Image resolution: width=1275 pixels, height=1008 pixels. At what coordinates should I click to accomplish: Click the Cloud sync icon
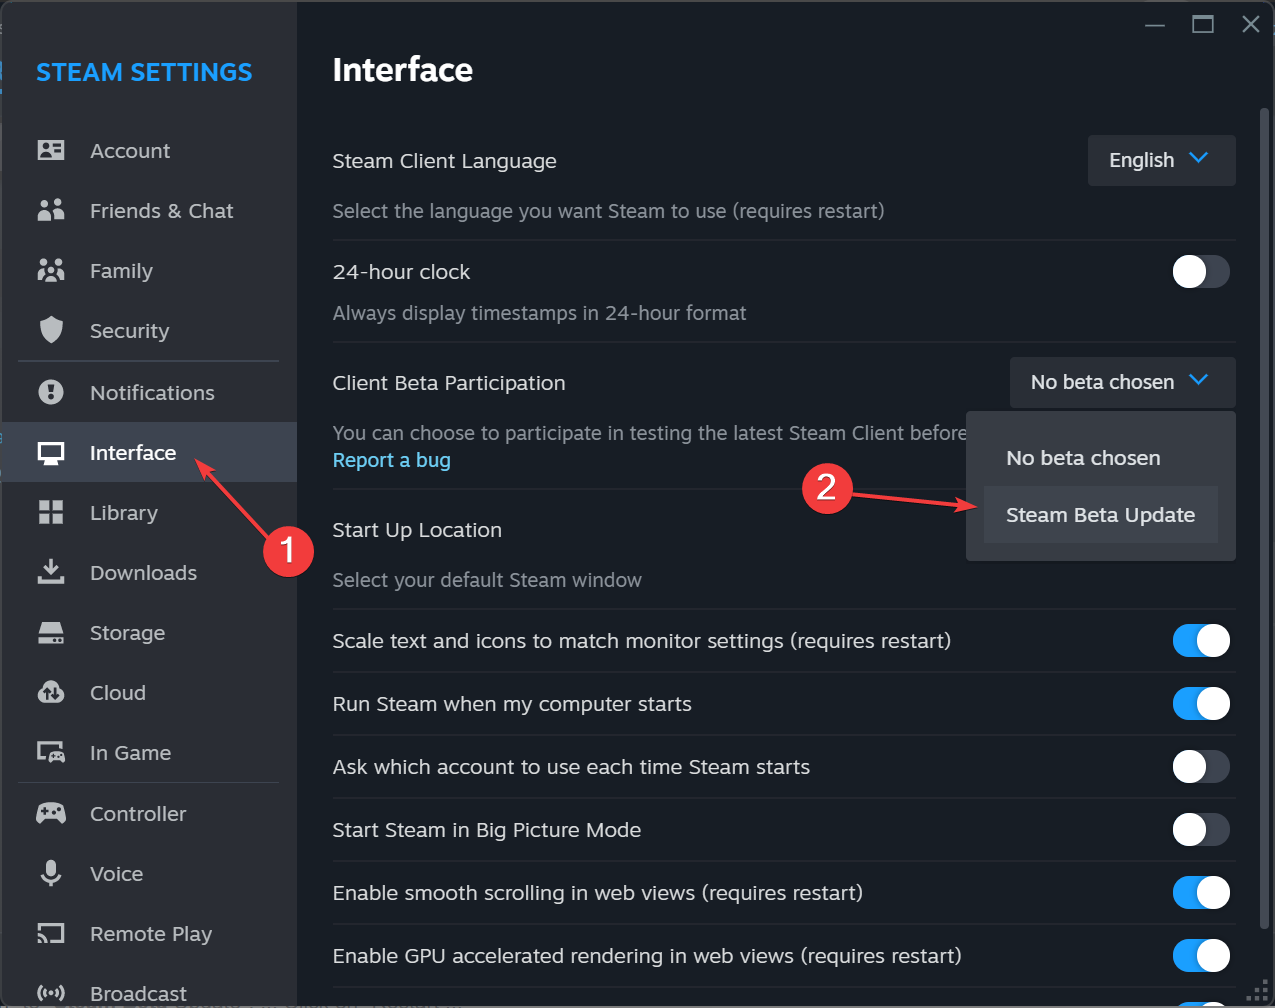click(x=51, y=692)
